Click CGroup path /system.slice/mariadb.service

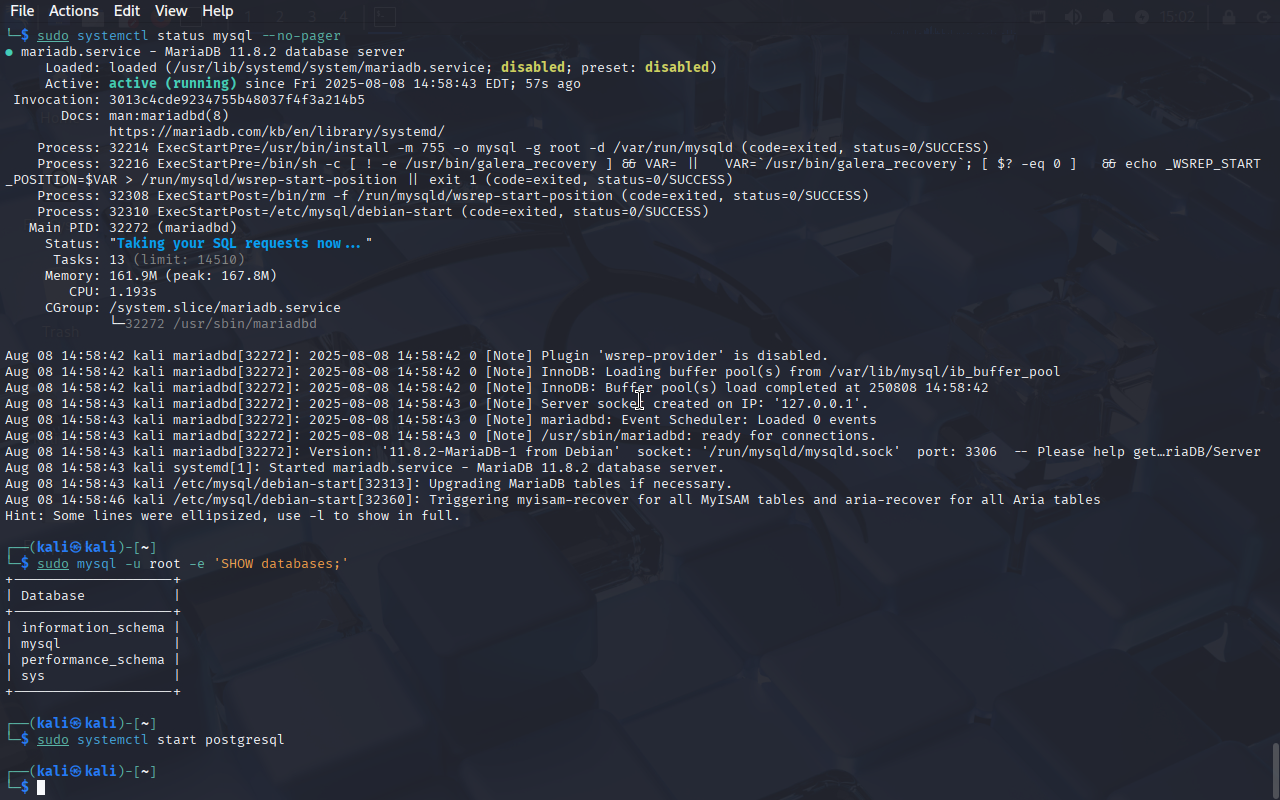pyautogui.click(x=225, y=308)
